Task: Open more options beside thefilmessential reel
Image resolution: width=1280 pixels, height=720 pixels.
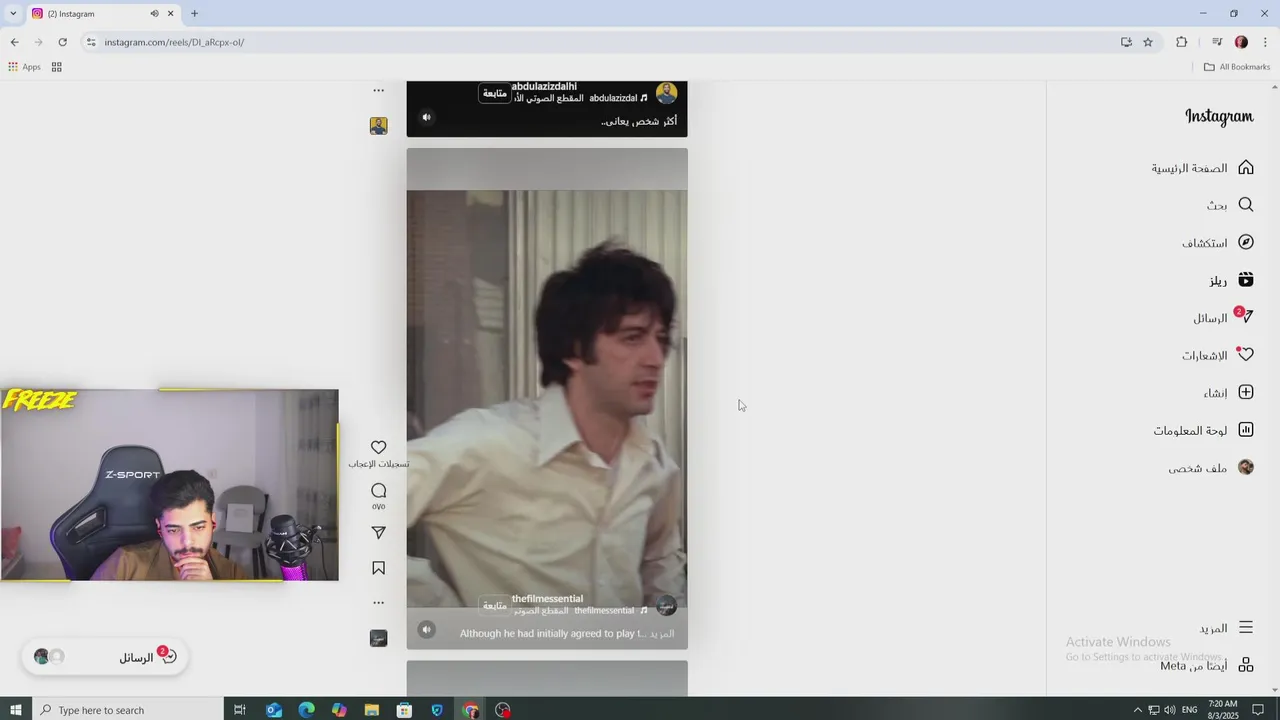Action: (x=378, y=603)
